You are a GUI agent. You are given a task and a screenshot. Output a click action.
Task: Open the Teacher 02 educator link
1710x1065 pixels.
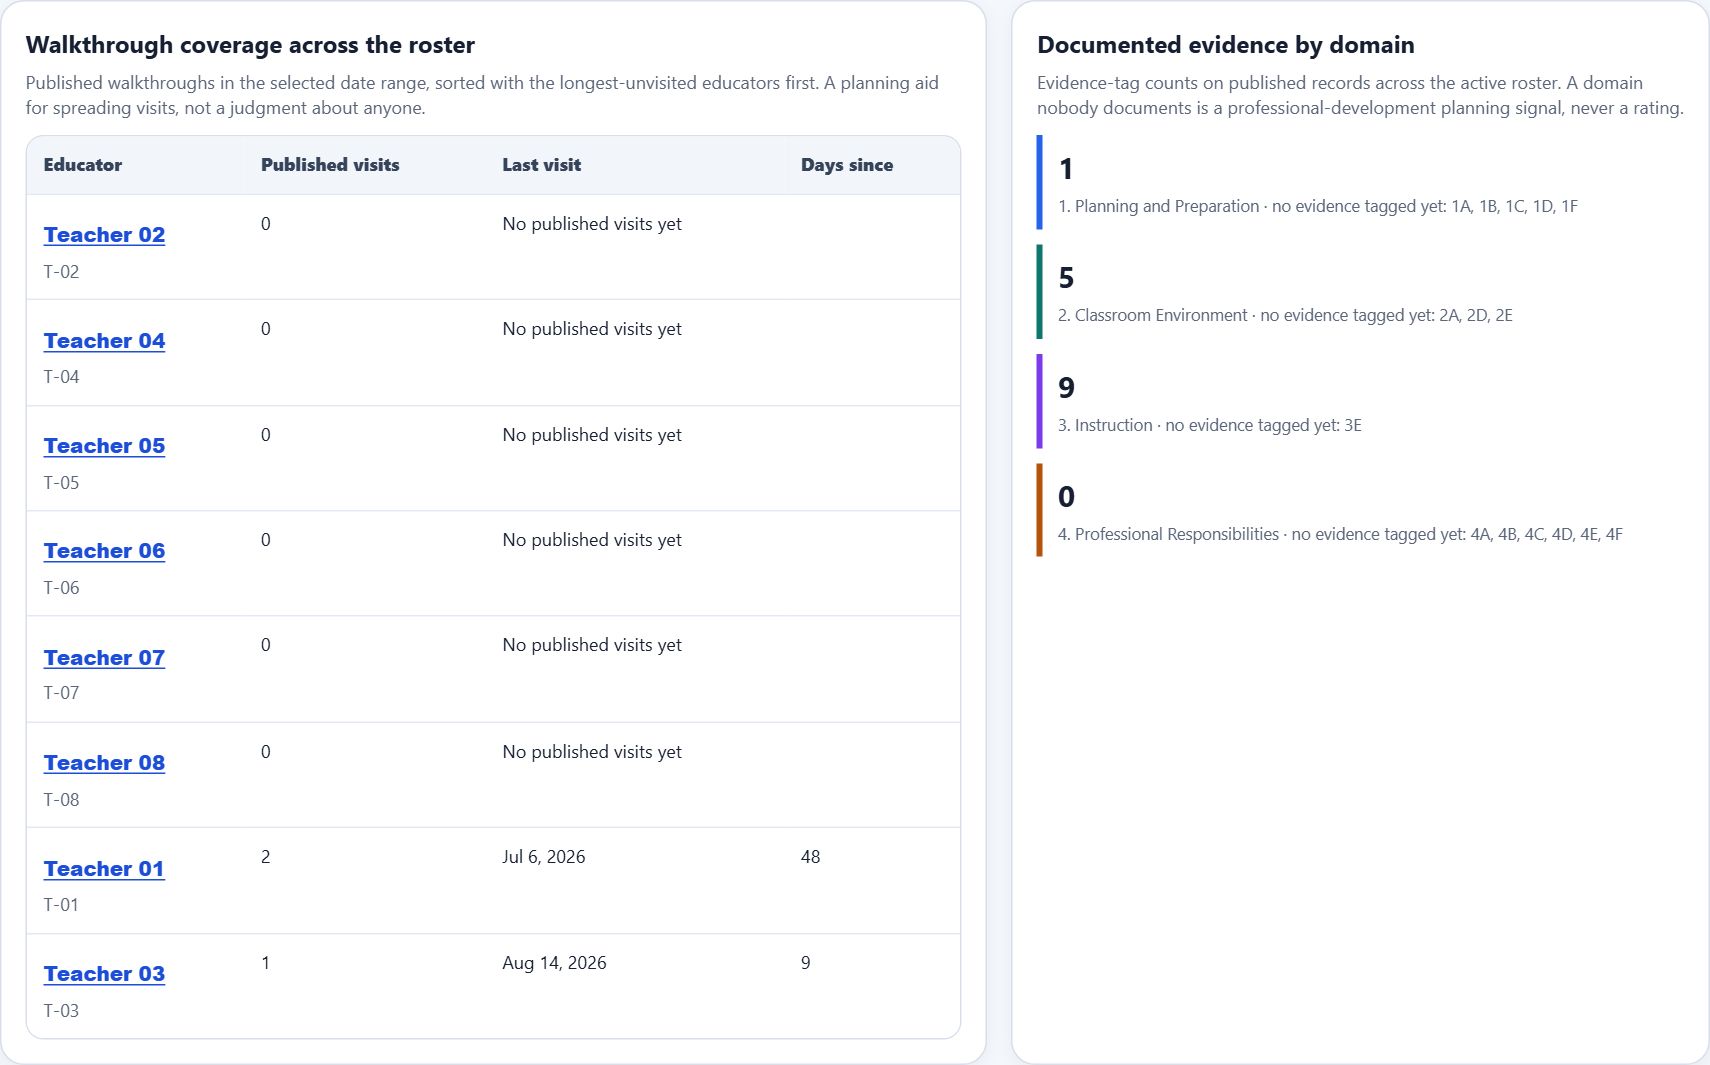pos(104,235)
